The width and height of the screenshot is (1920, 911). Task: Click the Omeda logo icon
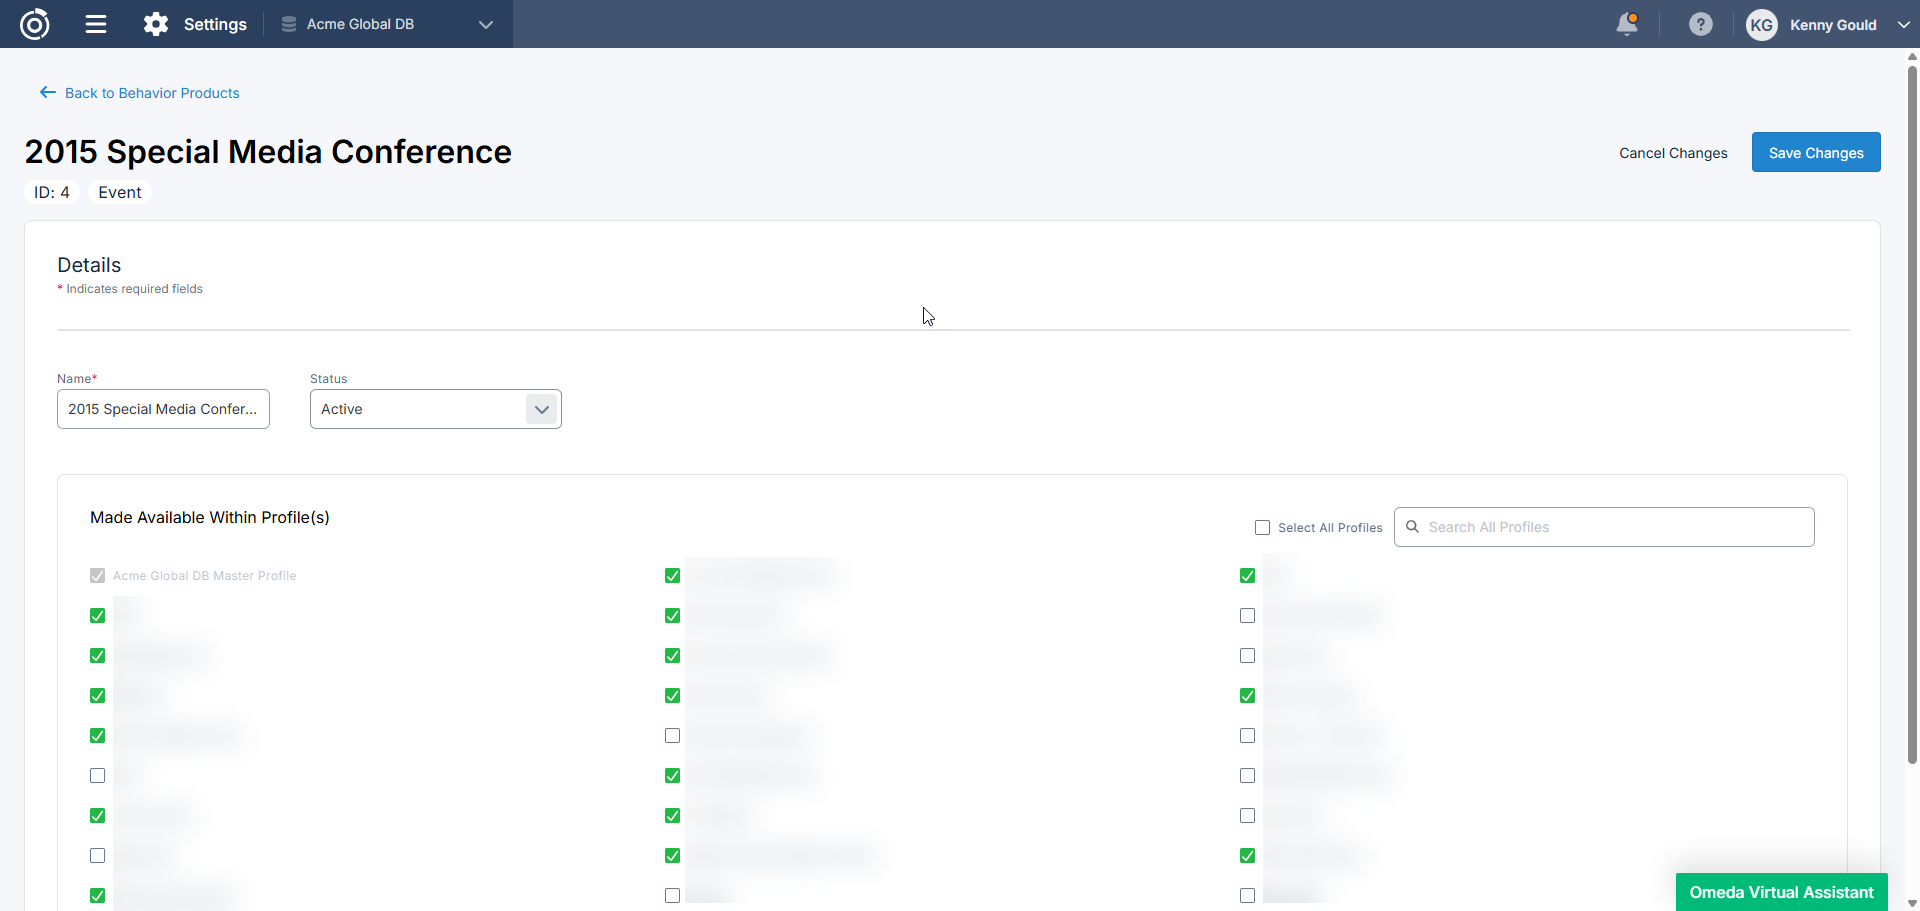35,24
